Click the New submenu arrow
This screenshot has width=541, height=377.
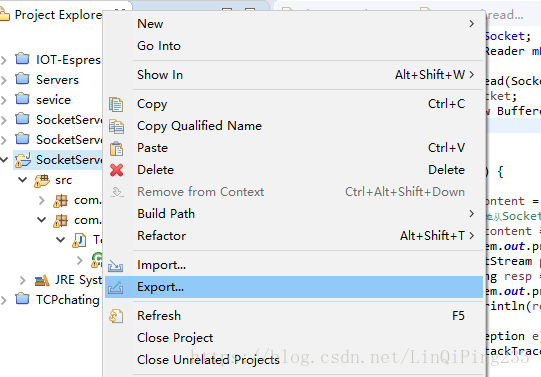point(472,24)
